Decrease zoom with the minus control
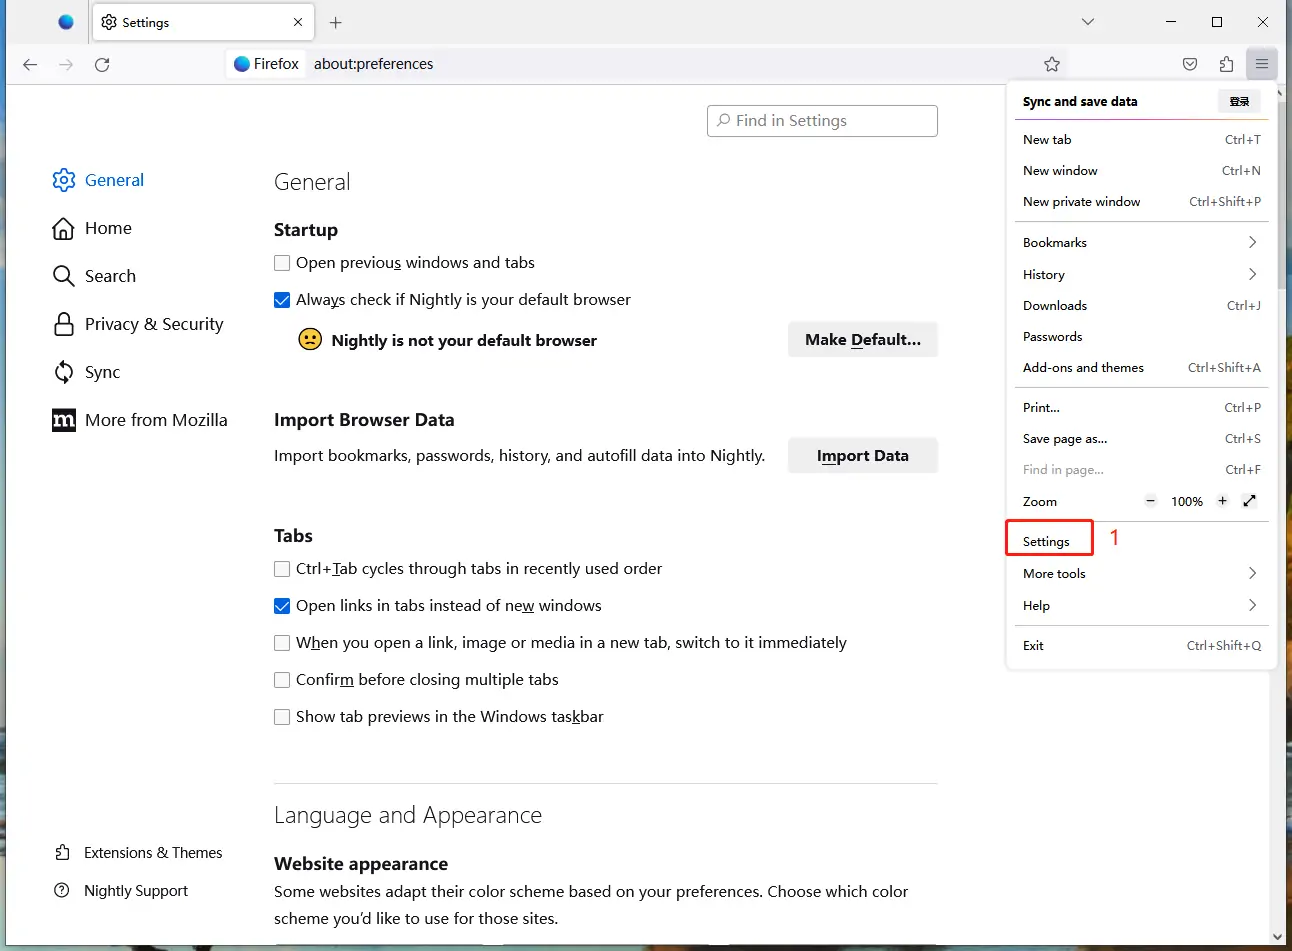Image resolution: width=1292 pixels, height=951 pixels. [x=1150, y=501]
